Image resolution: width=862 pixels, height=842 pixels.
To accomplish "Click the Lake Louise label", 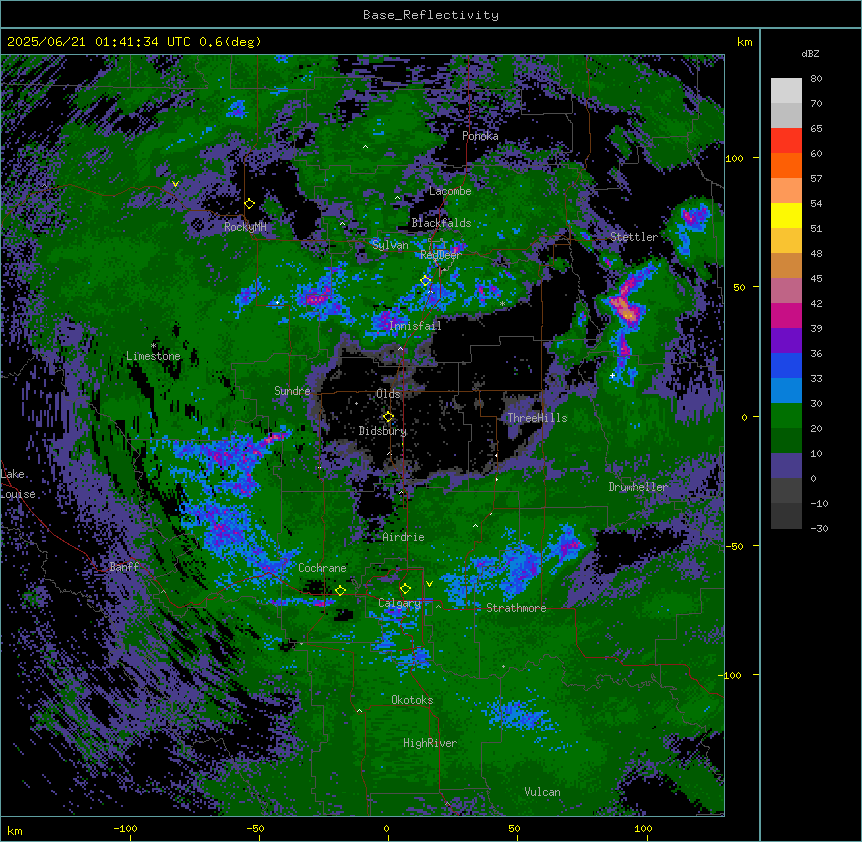I will pos(18,484).
